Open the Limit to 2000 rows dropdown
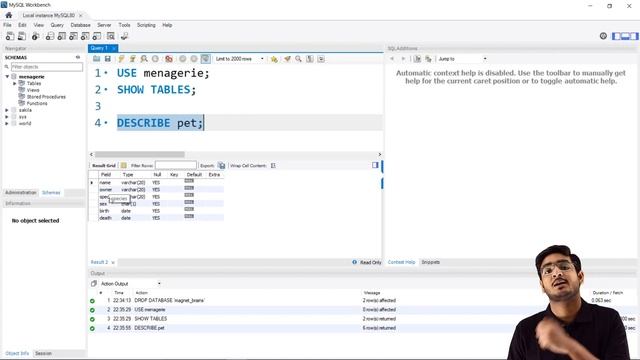640x360 pixels. [x=240, y=59]
